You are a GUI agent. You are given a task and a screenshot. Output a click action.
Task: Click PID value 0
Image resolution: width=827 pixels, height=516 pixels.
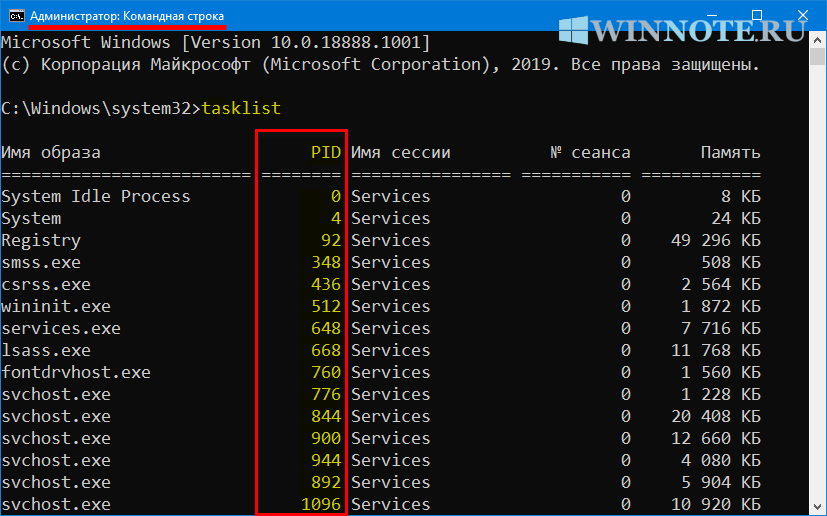click(x=336, y=196)
